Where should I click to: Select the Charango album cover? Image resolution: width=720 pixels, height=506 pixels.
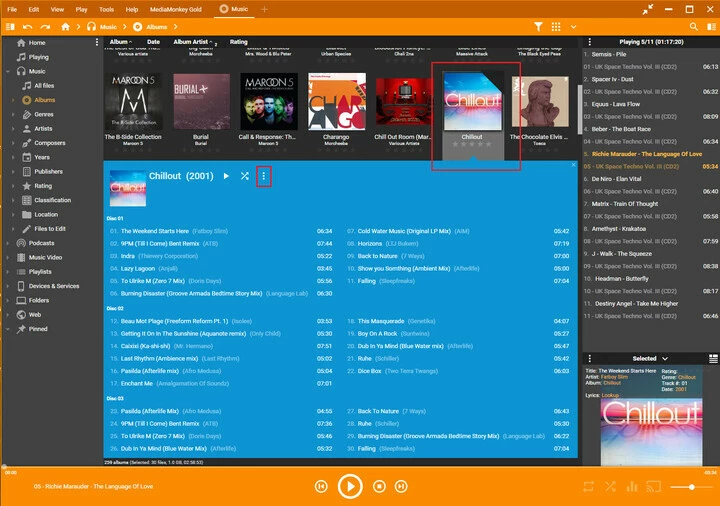[x=337, y=102]
